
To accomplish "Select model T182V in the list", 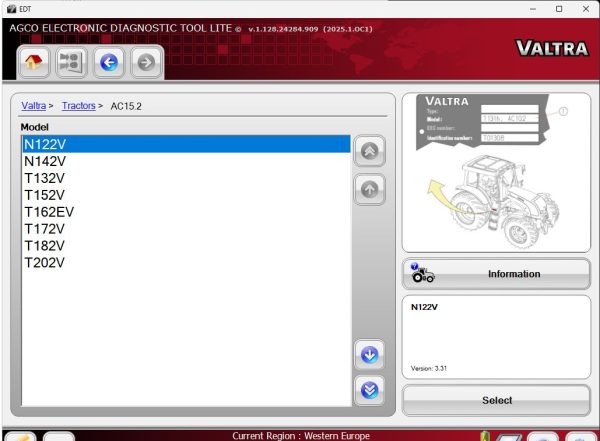I will 186,245.
